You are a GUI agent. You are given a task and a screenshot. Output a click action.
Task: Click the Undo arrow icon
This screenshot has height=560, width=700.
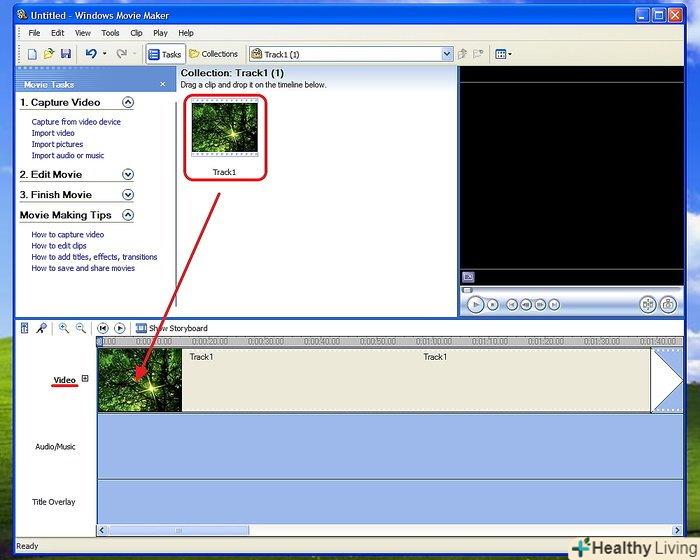coord(91,54)
